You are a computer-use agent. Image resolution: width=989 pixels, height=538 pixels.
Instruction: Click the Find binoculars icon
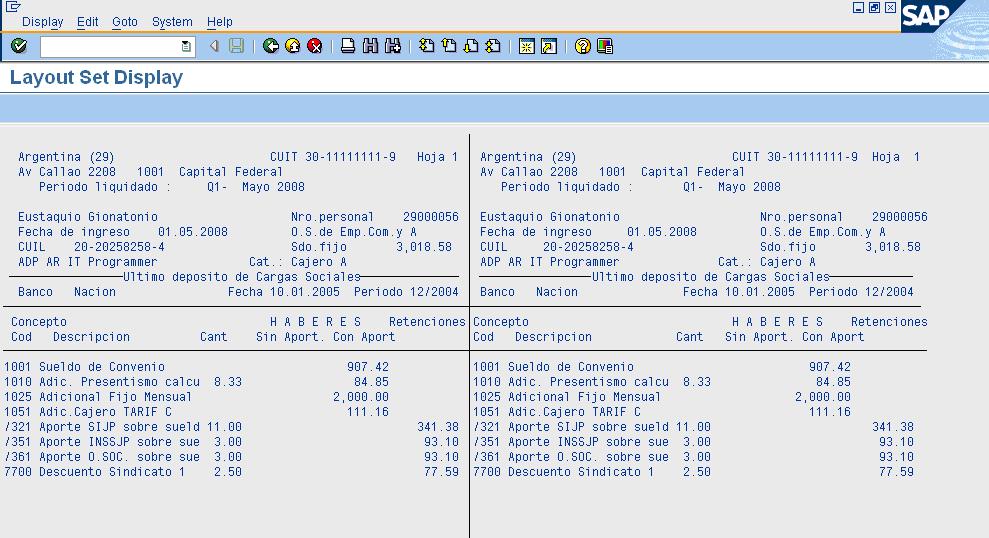[x=371, y=46]
